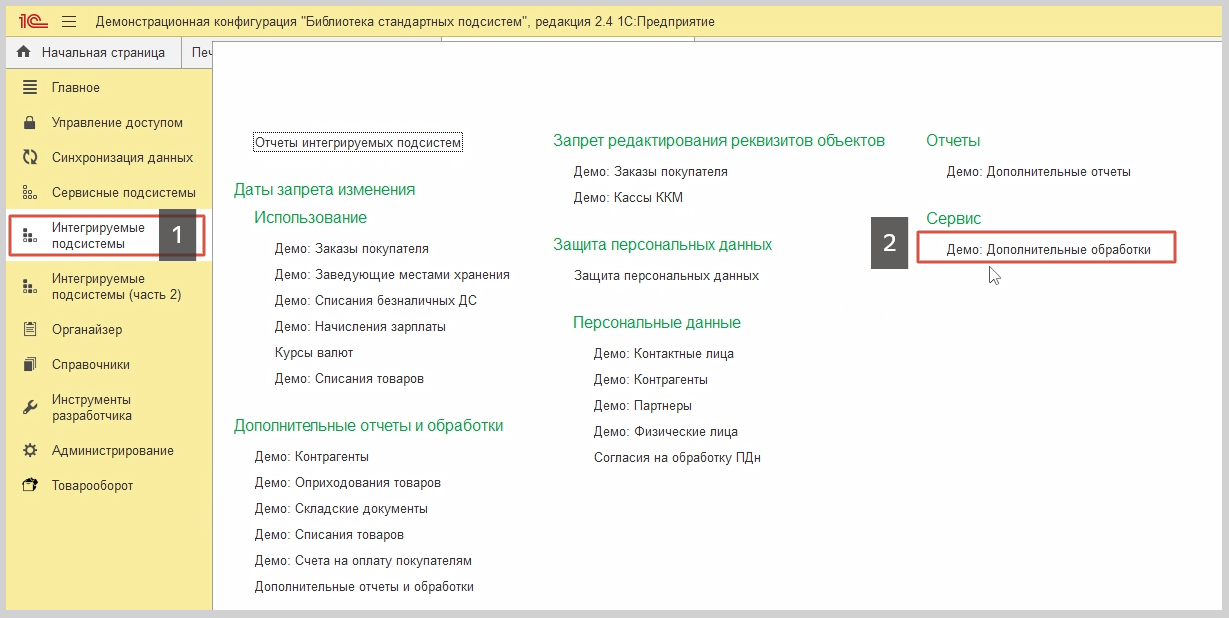Click the Главное section list icon

[30, 88]
